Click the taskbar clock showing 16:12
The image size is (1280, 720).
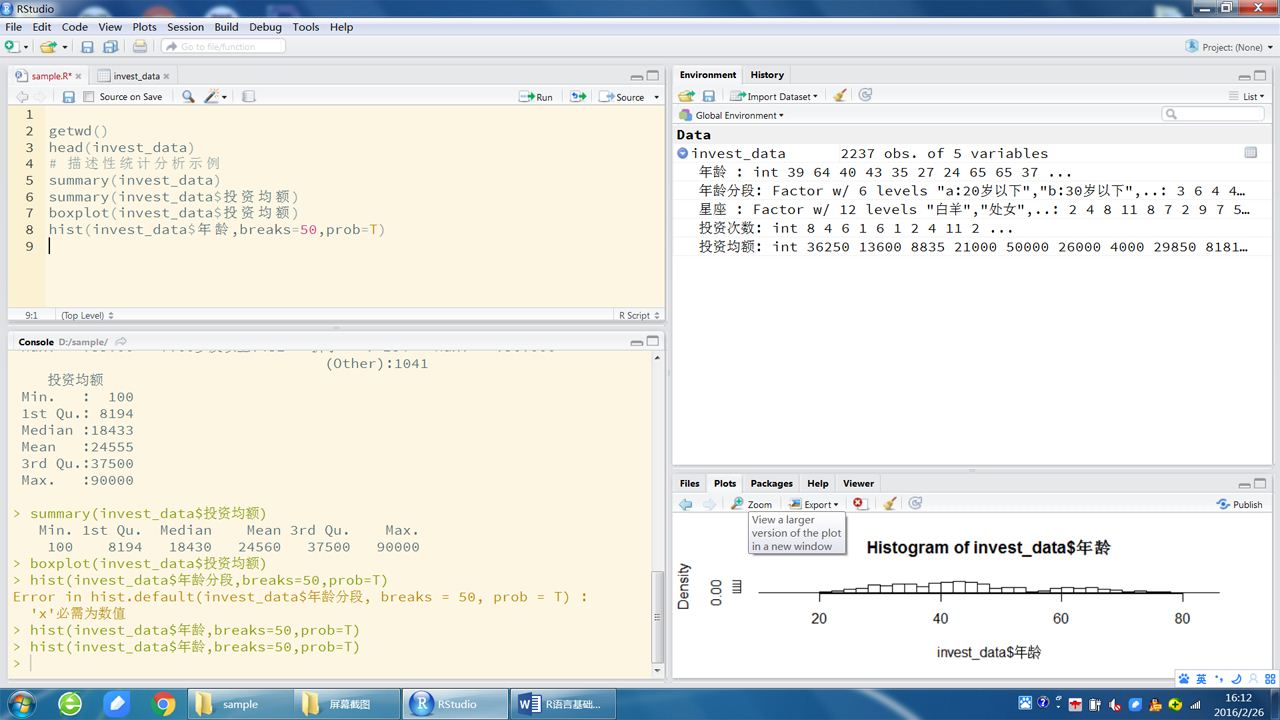pyautogui.click(x=1238, y=704)
